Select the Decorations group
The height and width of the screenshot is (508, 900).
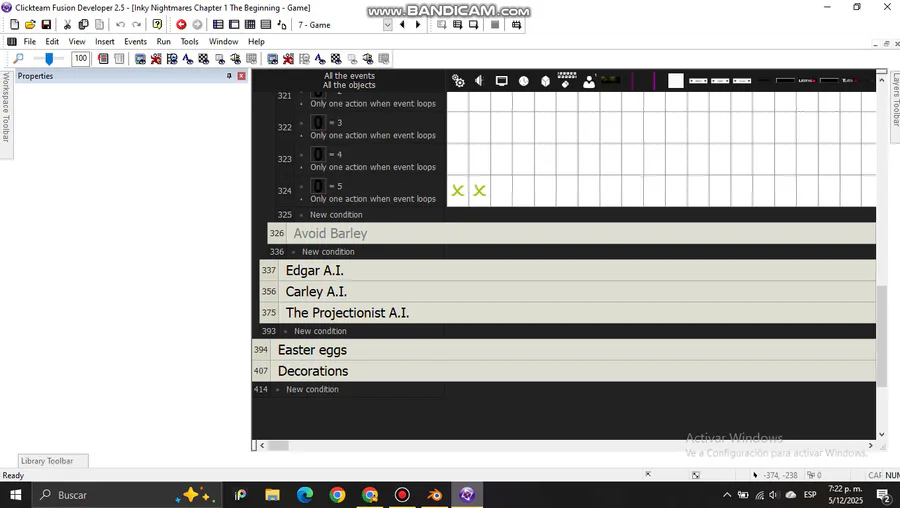coord(564,371)
